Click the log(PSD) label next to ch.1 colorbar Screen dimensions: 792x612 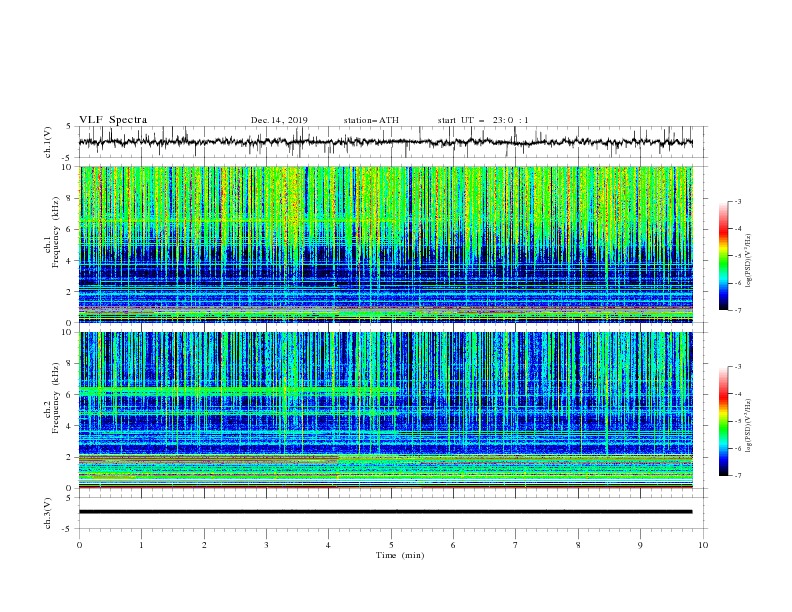click(749, 261)
